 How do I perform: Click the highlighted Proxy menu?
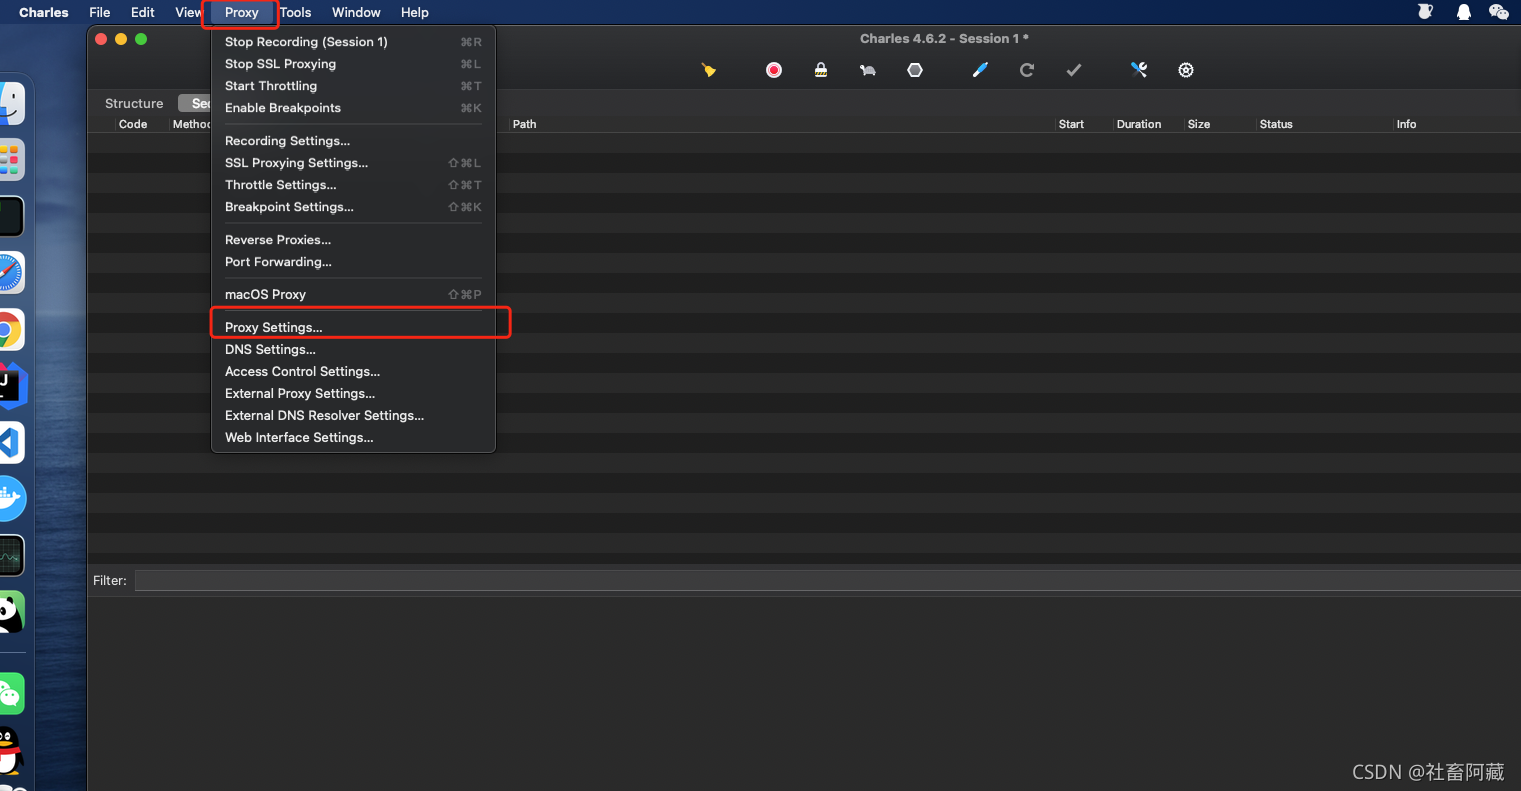(x=242, y=12)
